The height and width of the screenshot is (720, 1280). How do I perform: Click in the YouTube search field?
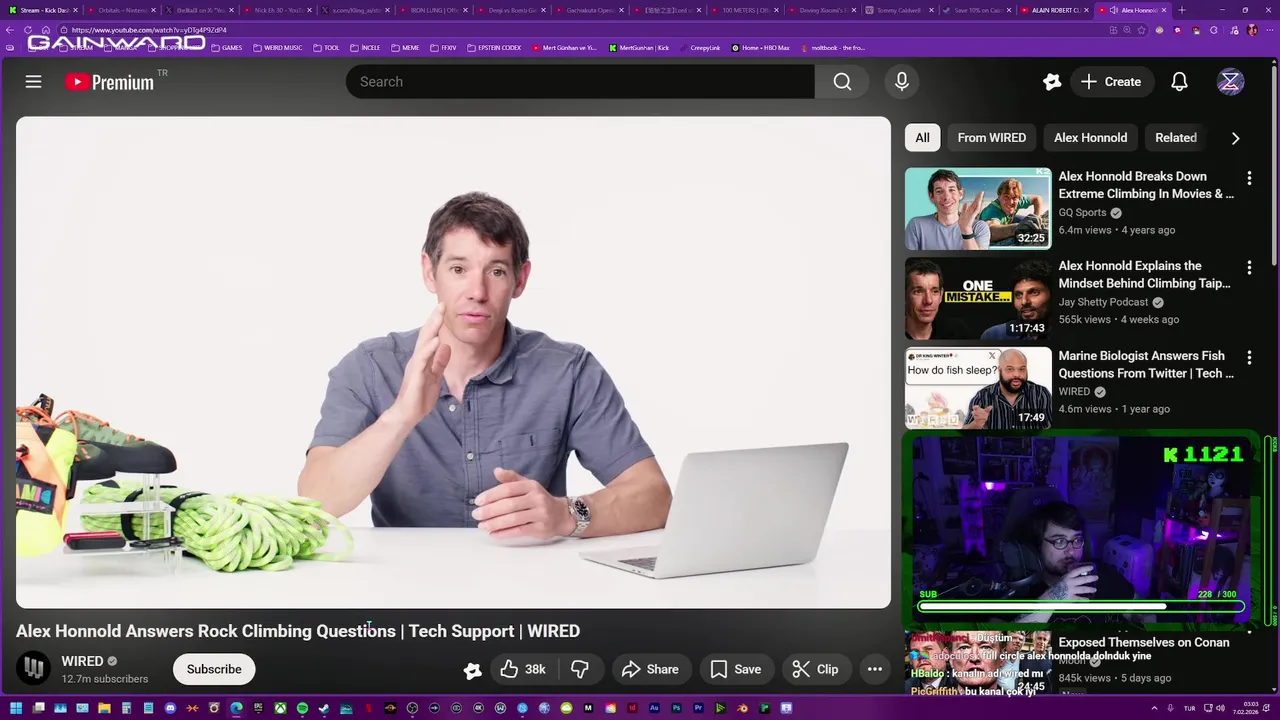click(580, 82)
